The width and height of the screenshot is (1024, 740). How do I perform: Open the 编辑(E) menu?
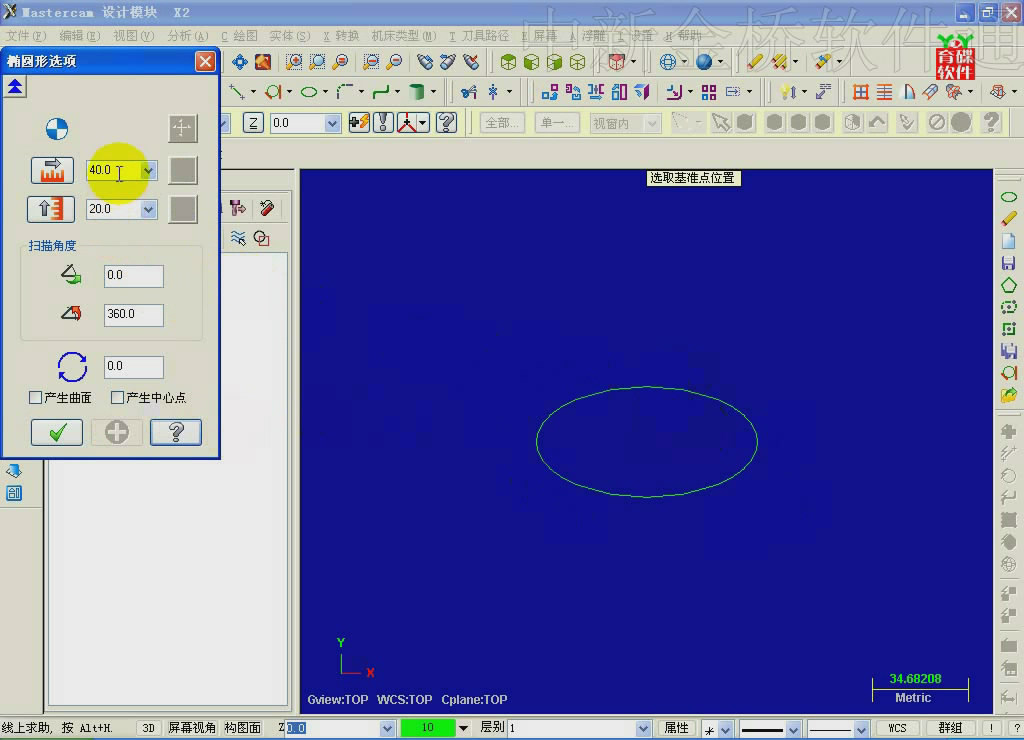[80, 36]
